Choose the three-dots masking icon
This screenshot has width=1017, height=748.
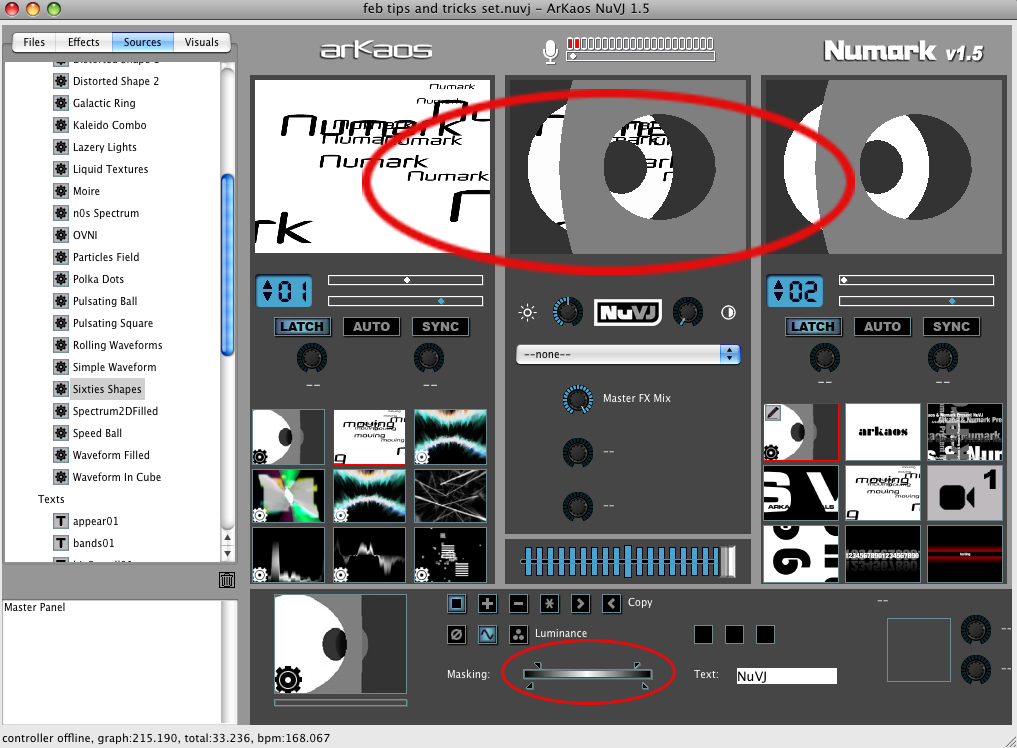(518, 634)
